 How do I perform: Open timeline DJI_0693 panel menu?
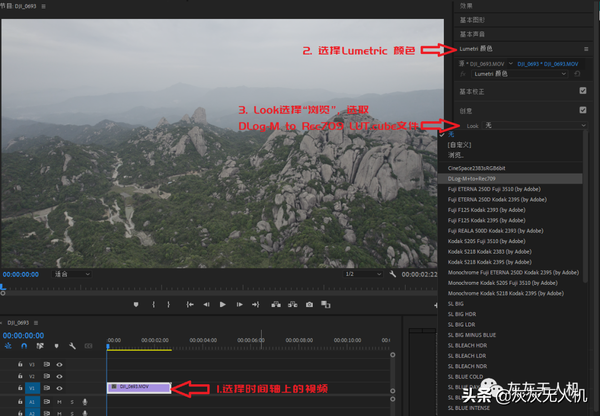click(x=36, y=323)
